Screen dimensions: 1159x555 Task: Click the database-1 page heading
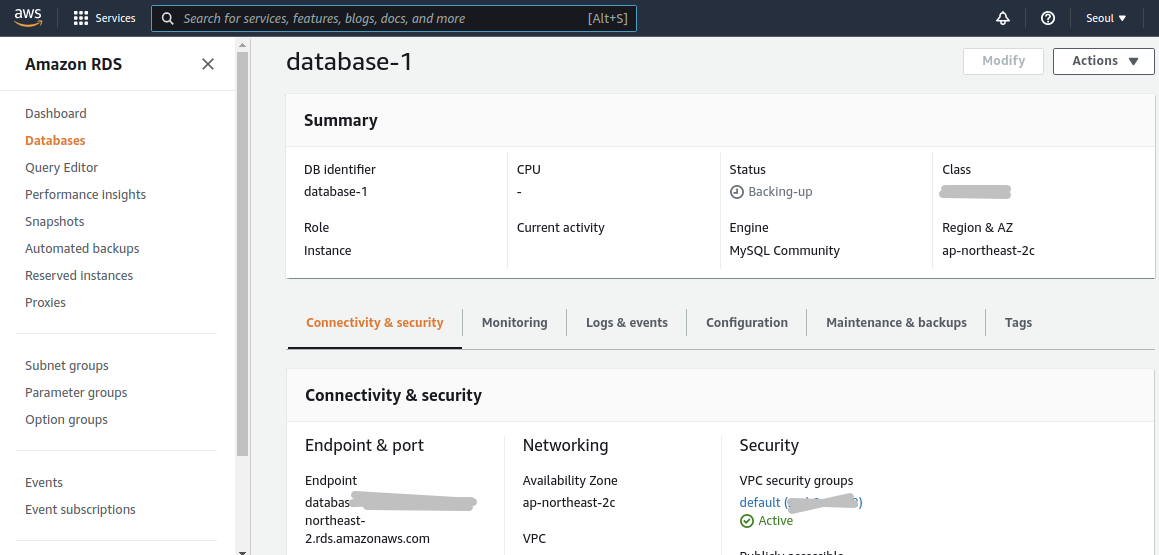(349, 62)
